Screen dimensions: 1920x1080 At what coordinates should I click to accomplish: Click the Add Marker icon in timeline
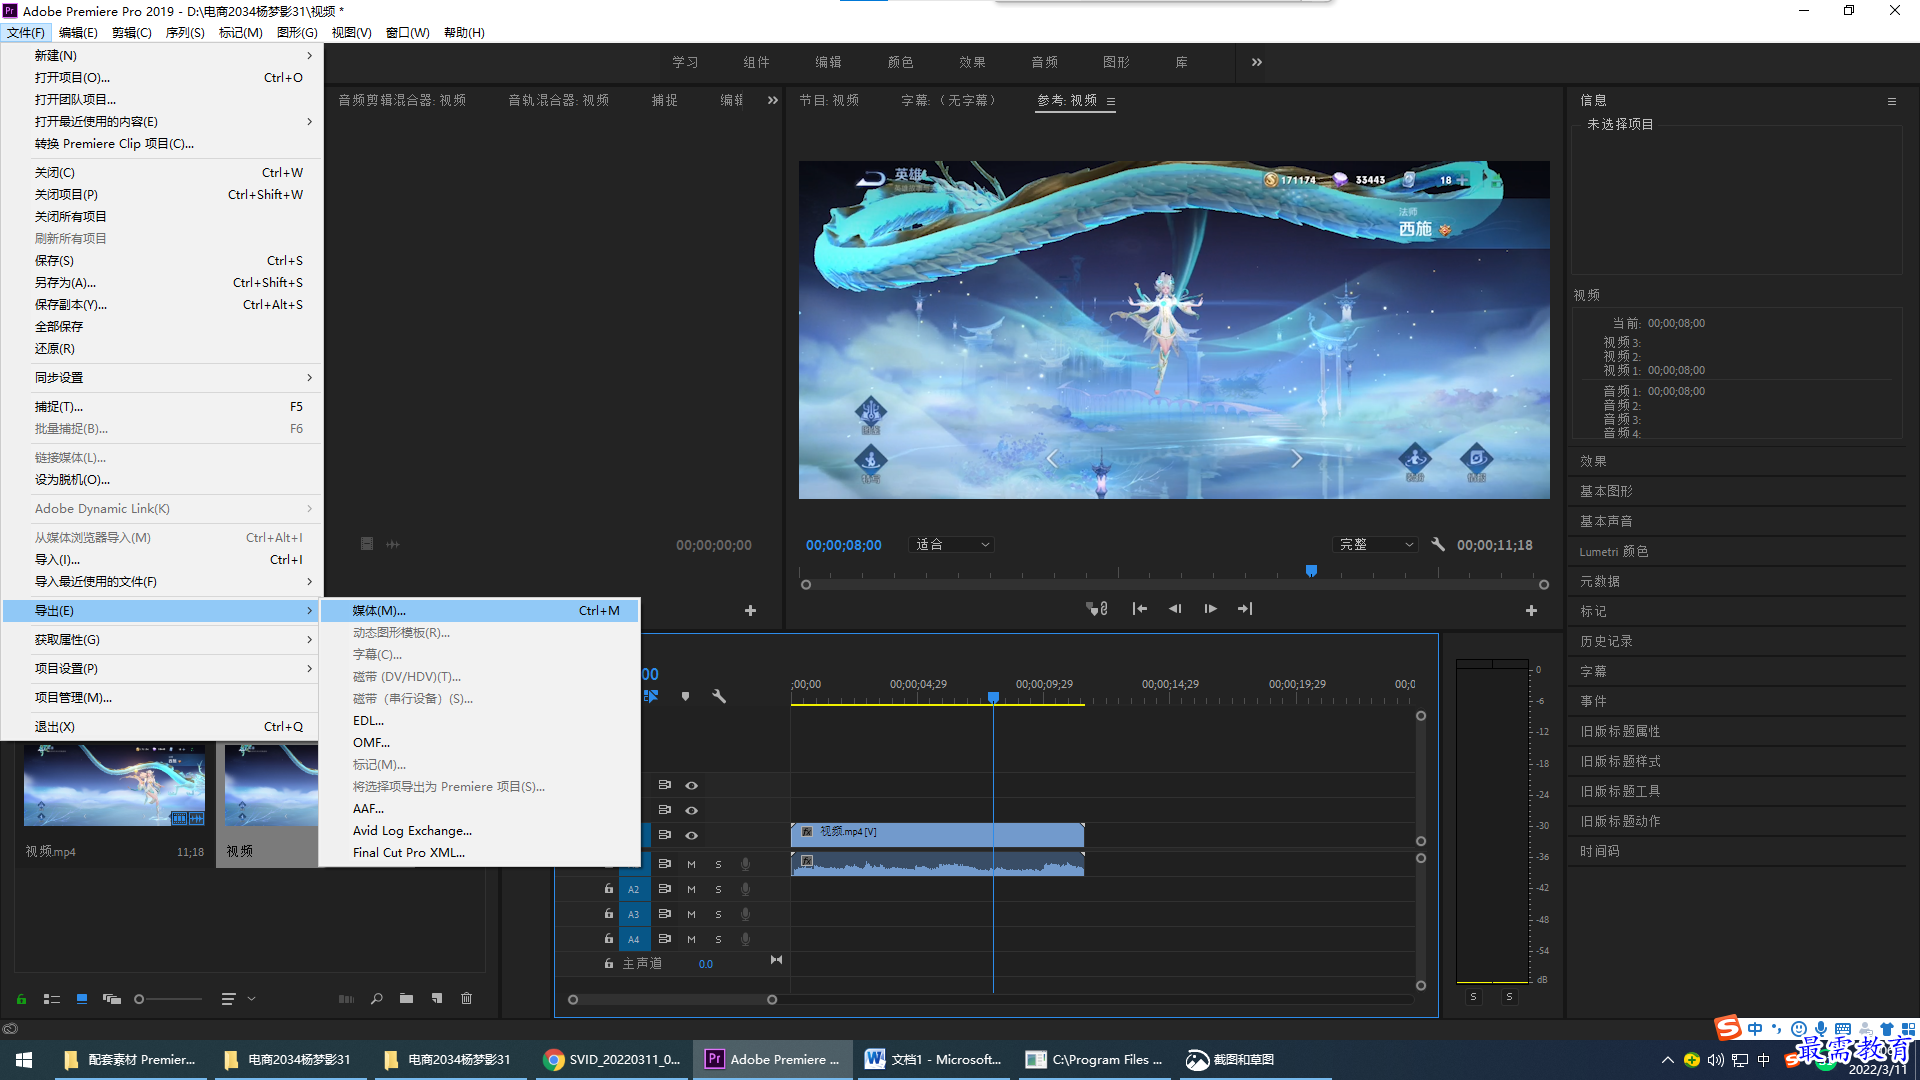685,696
